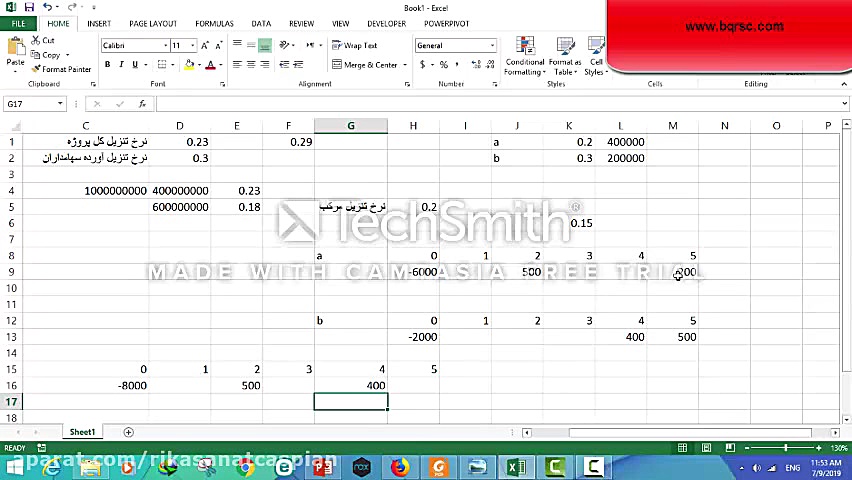Image resolution: width=852 pixels, height=480 pixels.
Task: Click Format Painter brush
Action: pyautogui.click(x=61, y=69)
